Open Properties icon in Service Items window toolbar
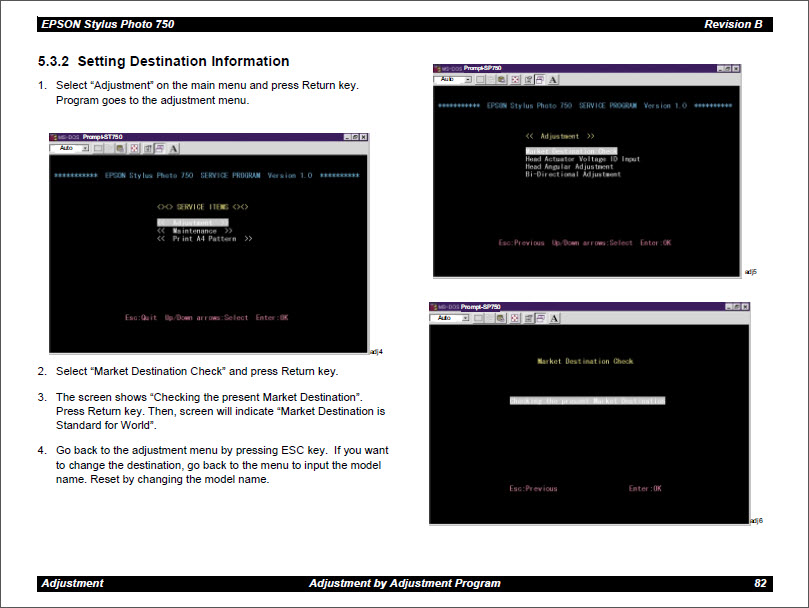809x608 pixels. 148,148
